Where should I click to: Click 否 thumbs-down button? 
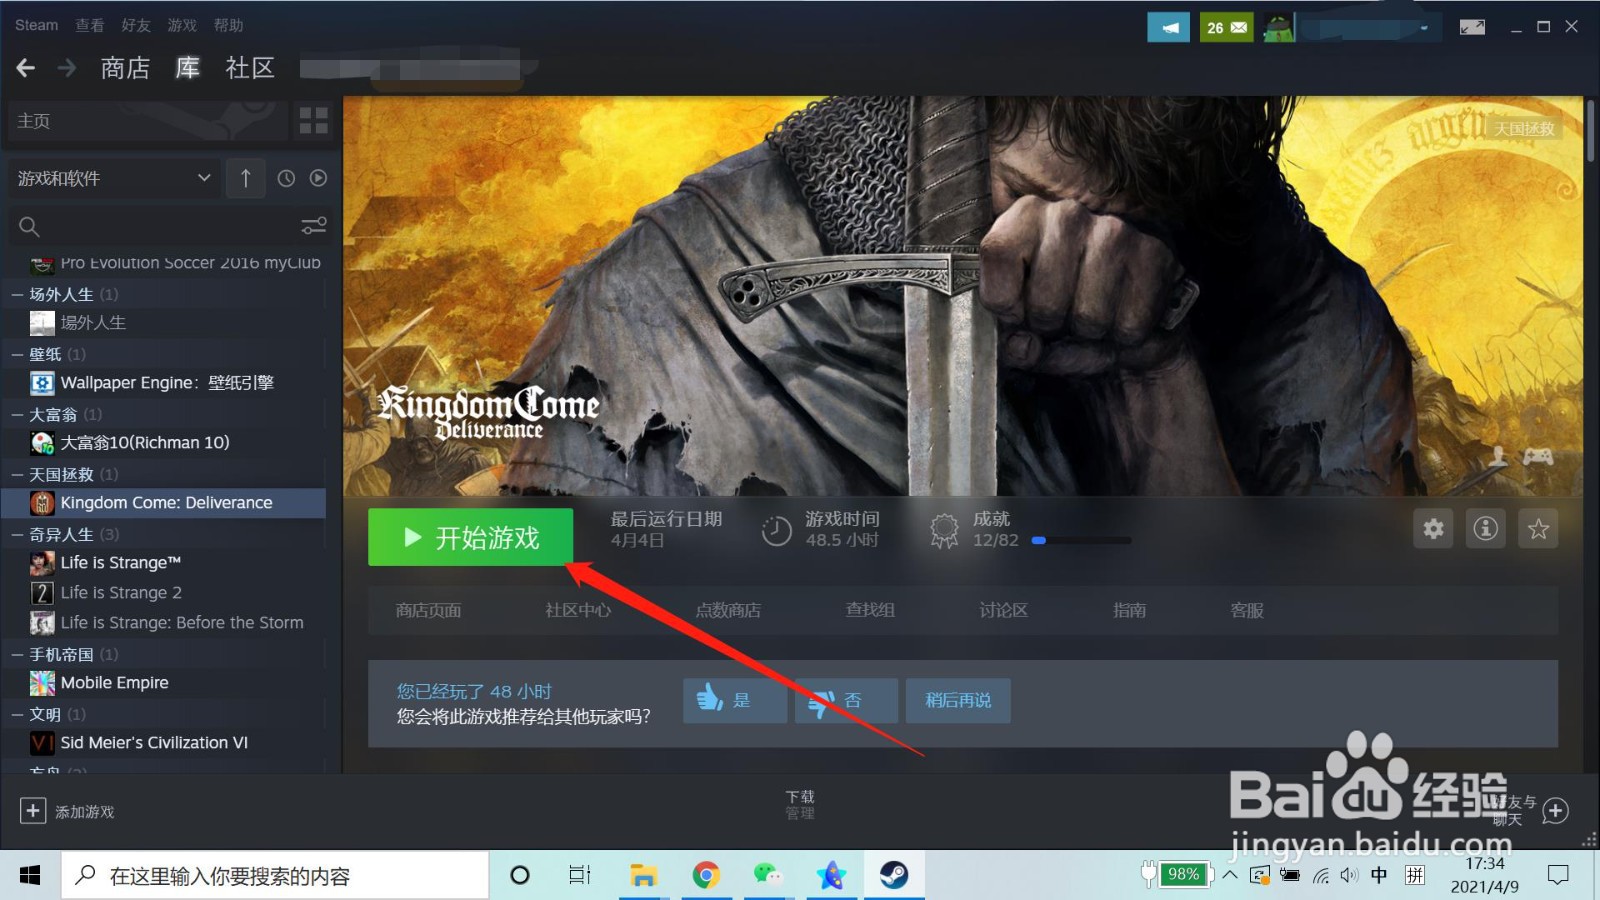[846, 700]
